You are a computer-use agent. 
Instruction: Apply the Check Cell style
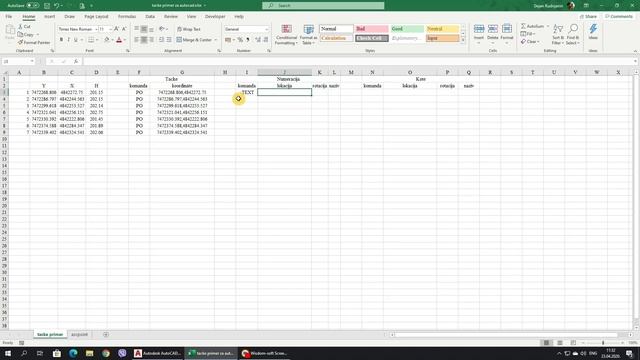pyautogui.click(x=371, y=38)
